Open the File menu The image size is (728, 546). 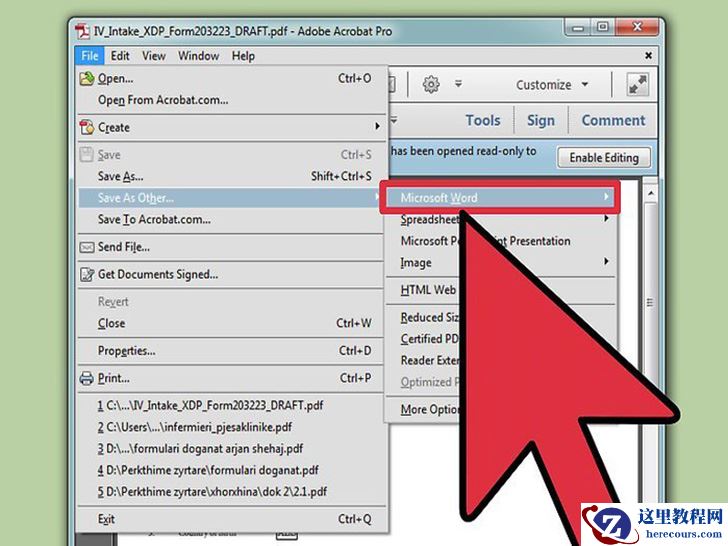click(90, 56)
